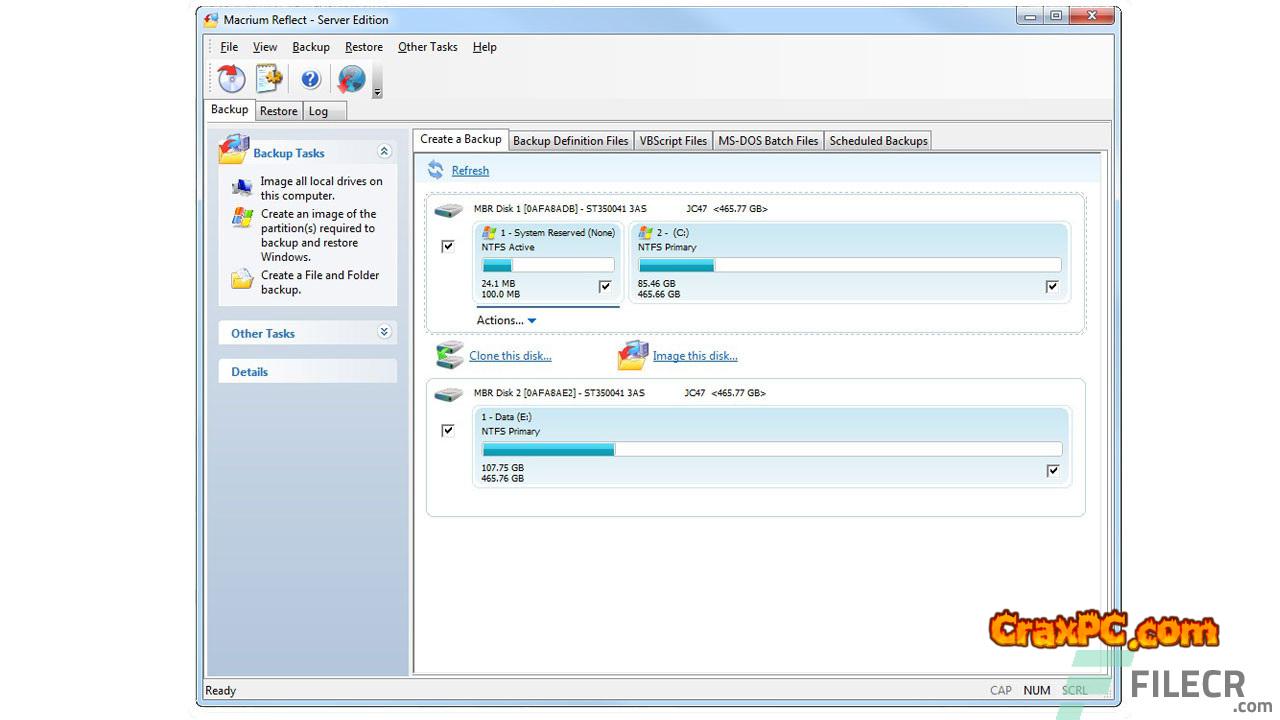Select the Create a Backup tab

pyautogui.click(x=461, y=139)
